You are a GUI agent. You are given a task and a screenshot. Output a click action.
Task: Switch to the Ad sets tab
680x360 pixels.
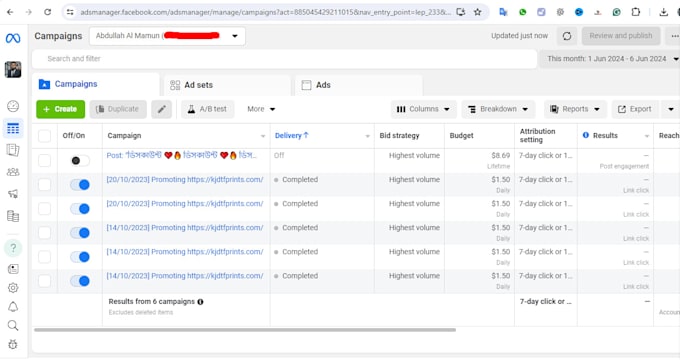coord(227,85)
